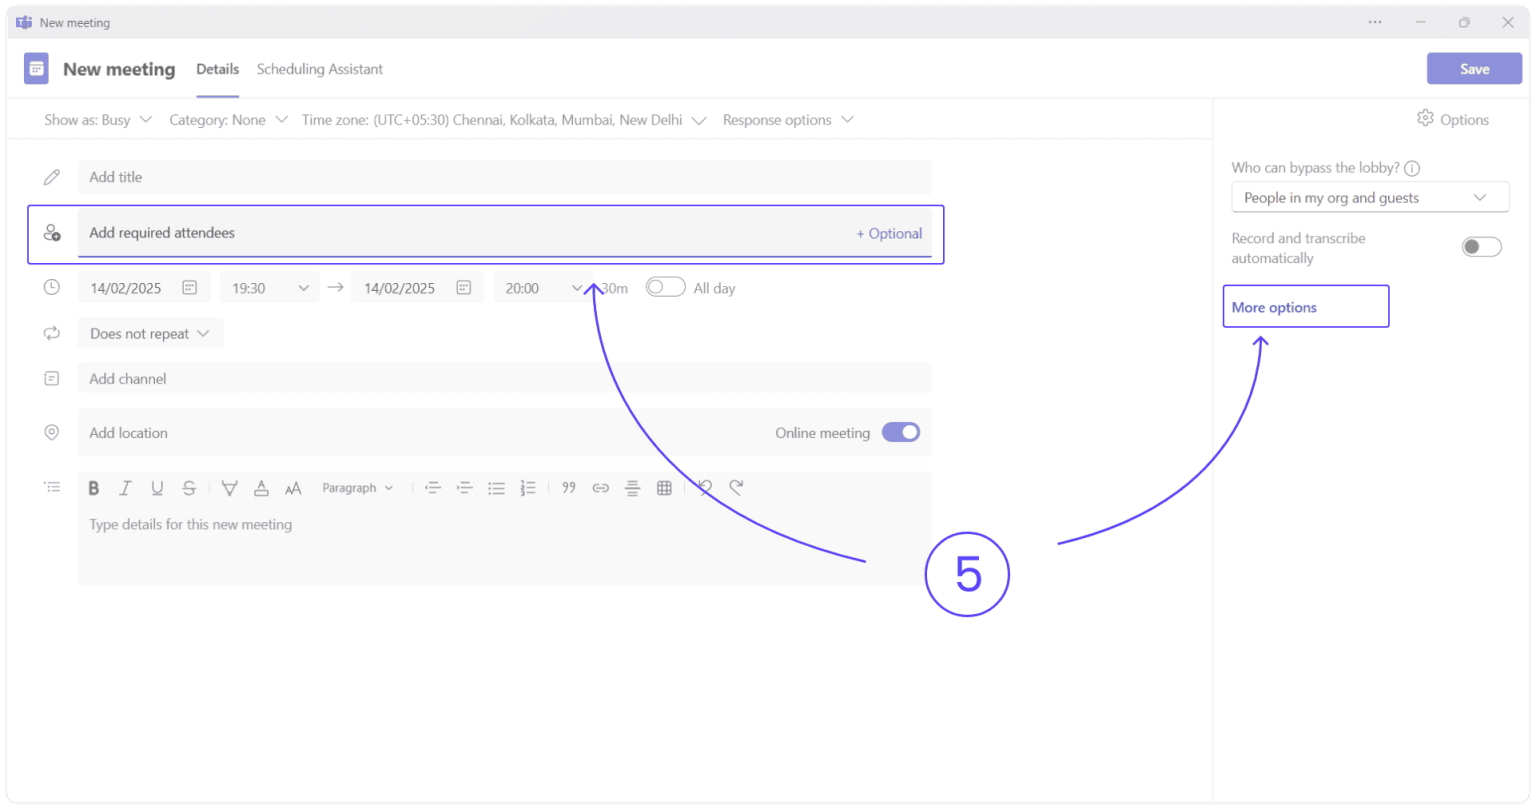Insert a link in the description toolbar

[x=600, y=487]
